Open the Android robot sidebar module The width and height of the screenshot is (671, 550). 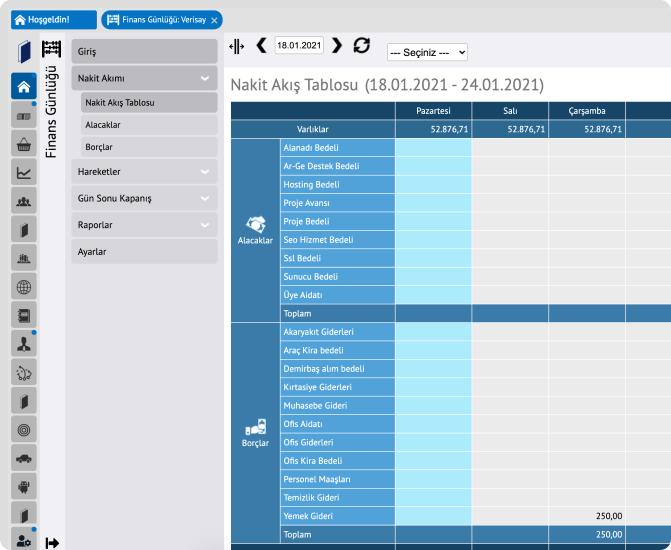pos(24,487)
